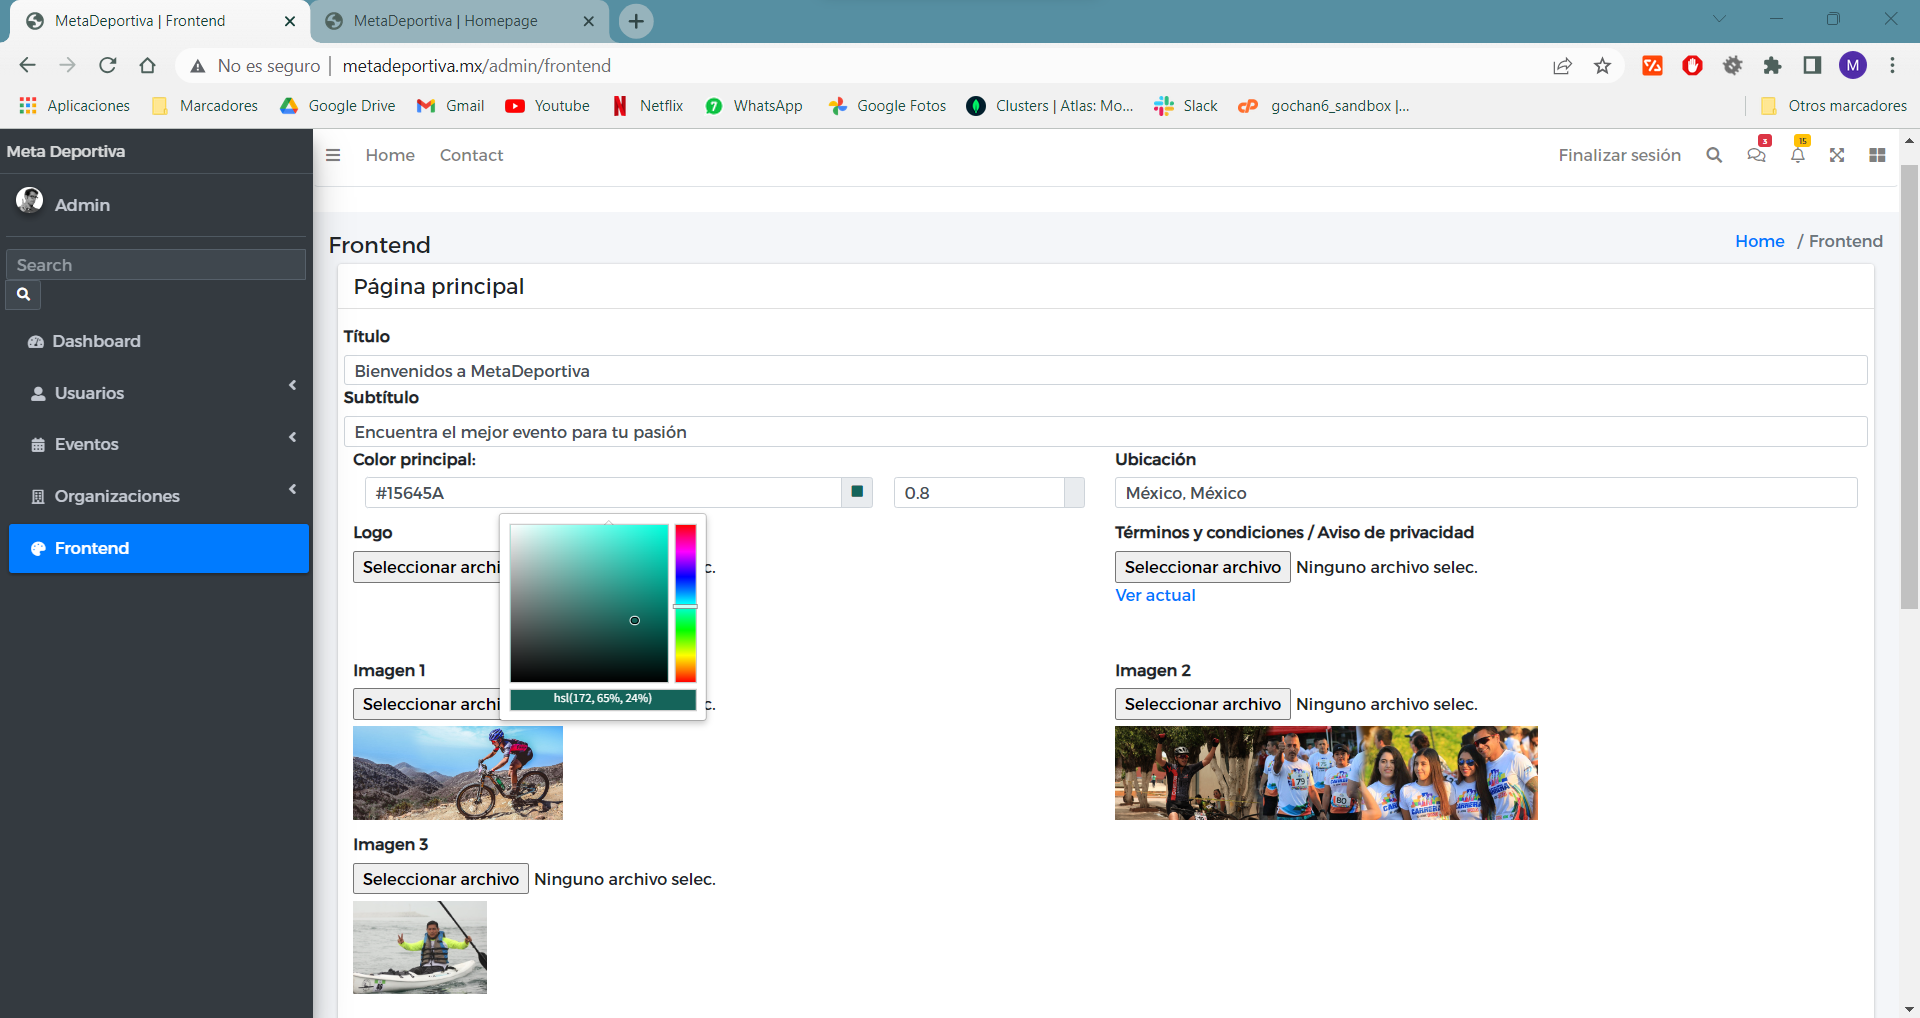
Task: Open Aplicaciones apps bookmark
Action: point(75,106)
